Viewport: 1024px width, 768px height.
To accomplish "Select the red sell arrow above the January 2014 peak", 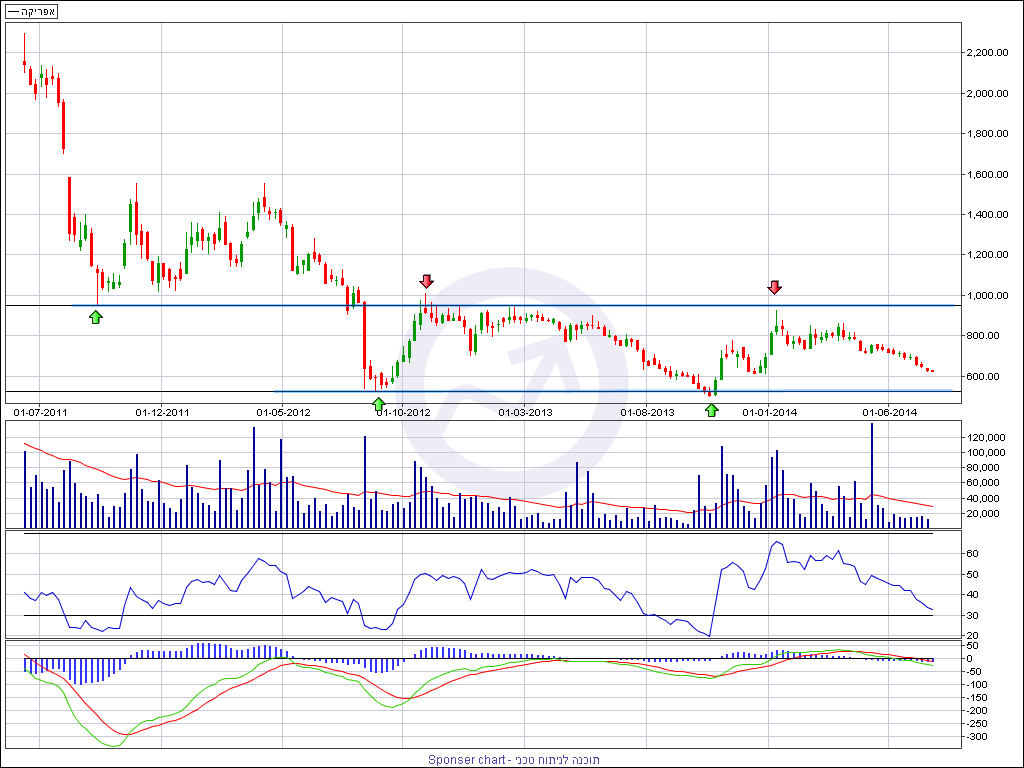I will tap(774, 287).
